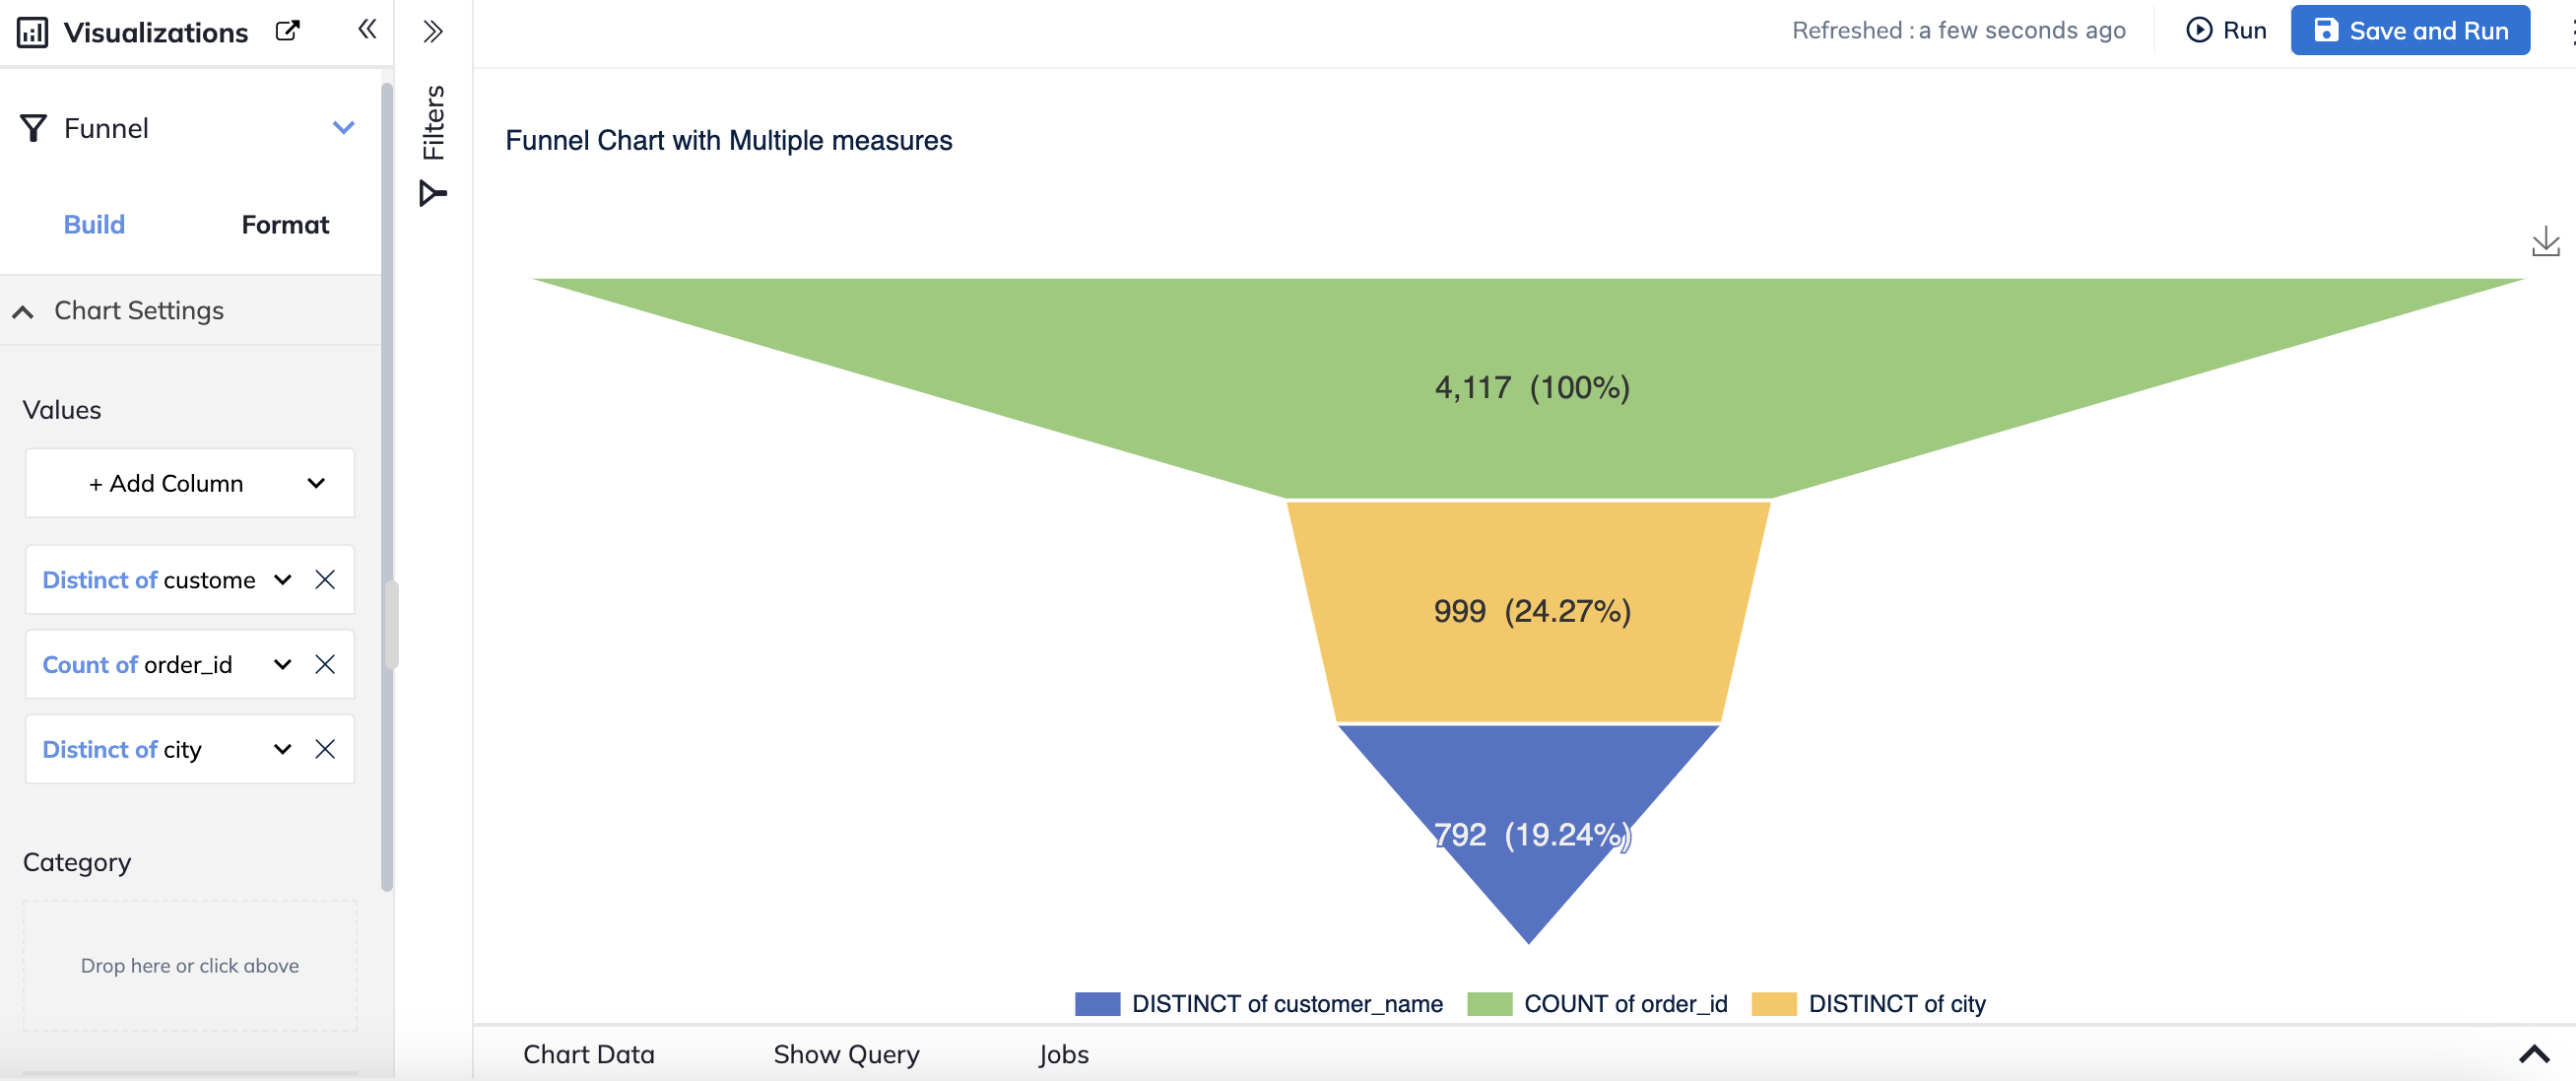
Task: Collapse the Chart Settings section
Action: pos(23,312)
